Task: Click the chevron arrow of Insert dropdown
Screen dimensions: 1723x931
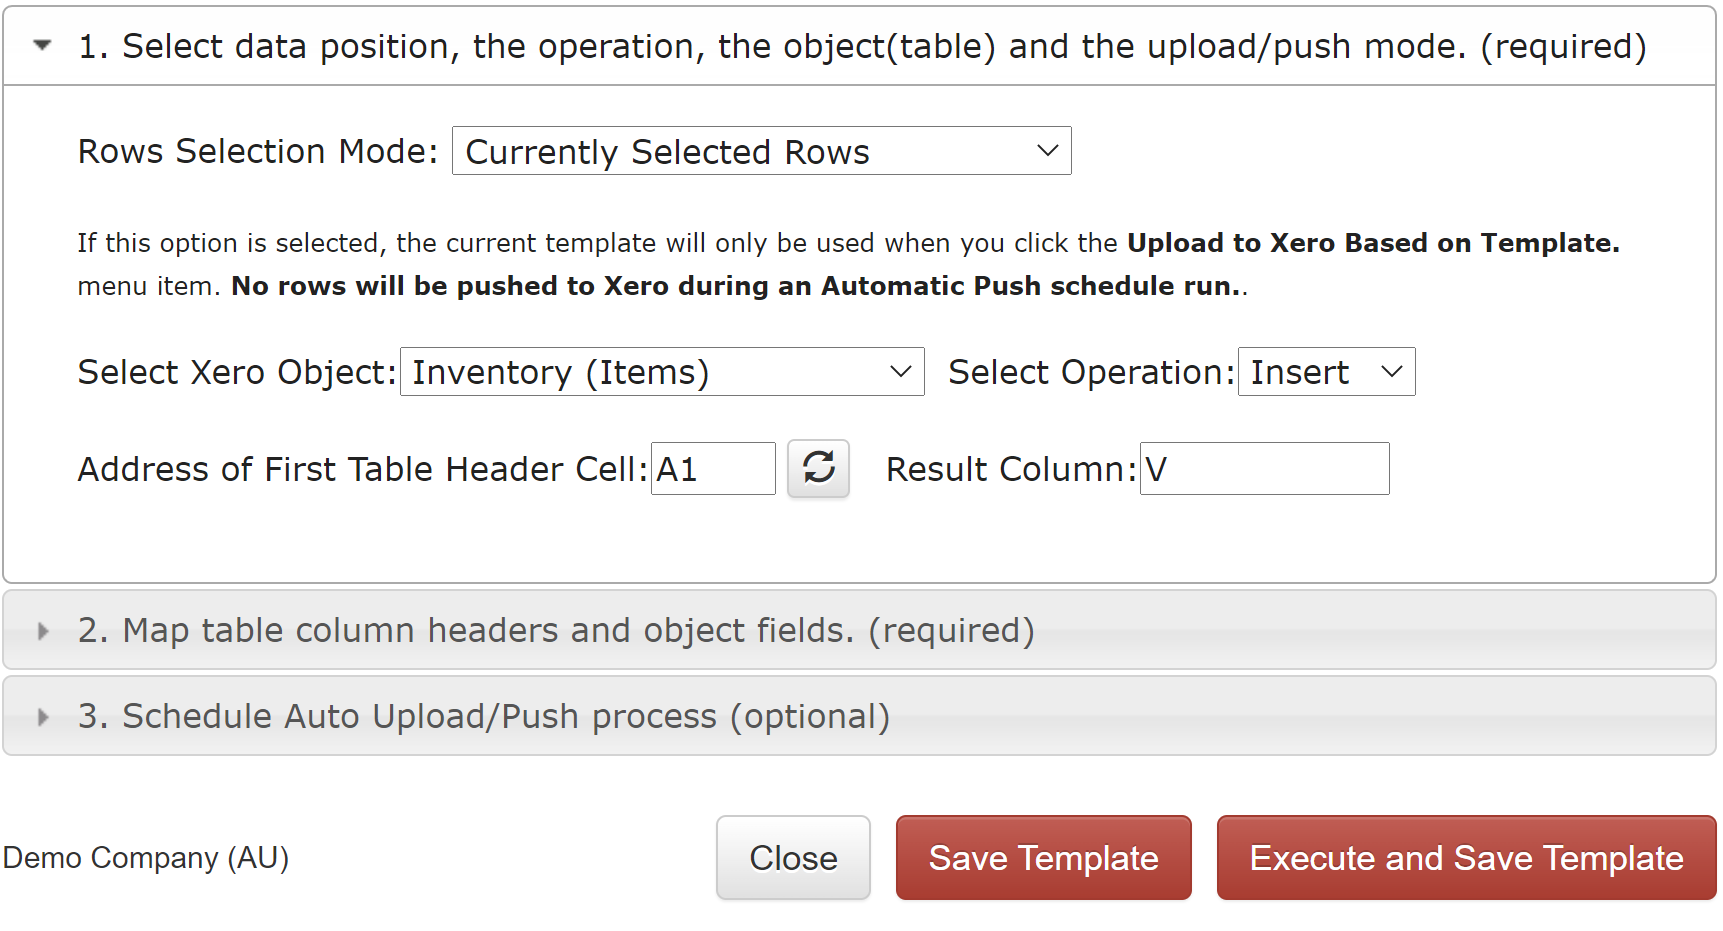Action: [x=1391, y=372]
